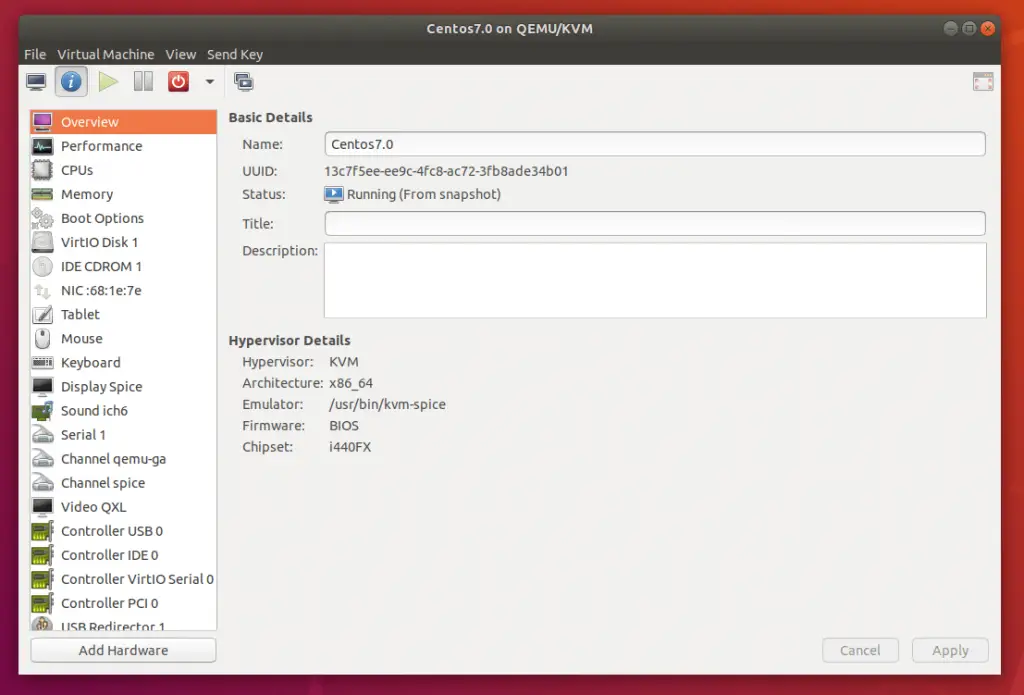Click the NIC :68:1e:7e network icon
The height and width of the screenshot is (695, 1024).
point(42,291)
